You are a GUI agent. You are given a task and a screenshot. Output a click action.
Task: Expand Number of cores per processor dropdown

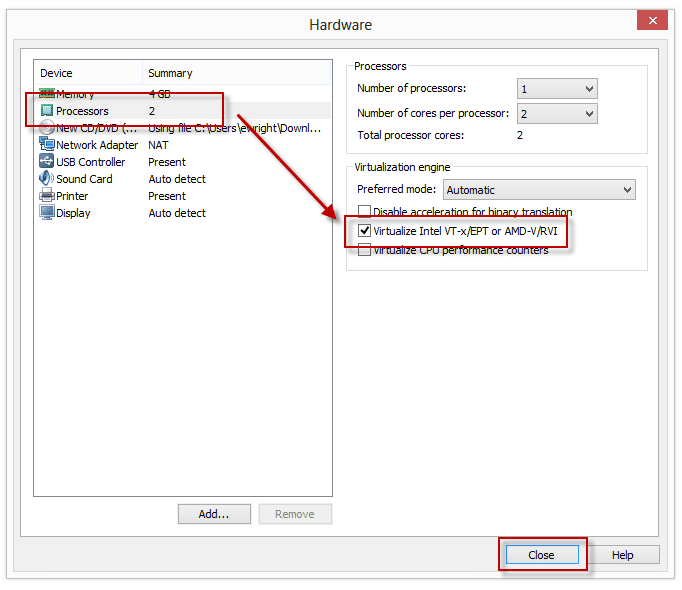[557, 114]
